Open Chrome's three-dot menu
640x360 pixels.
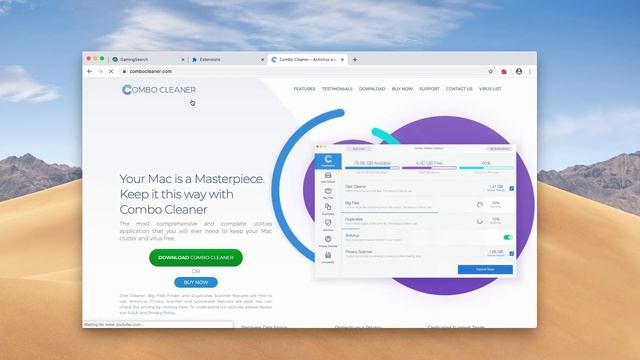pyautogui.click(x=530, y=71)
